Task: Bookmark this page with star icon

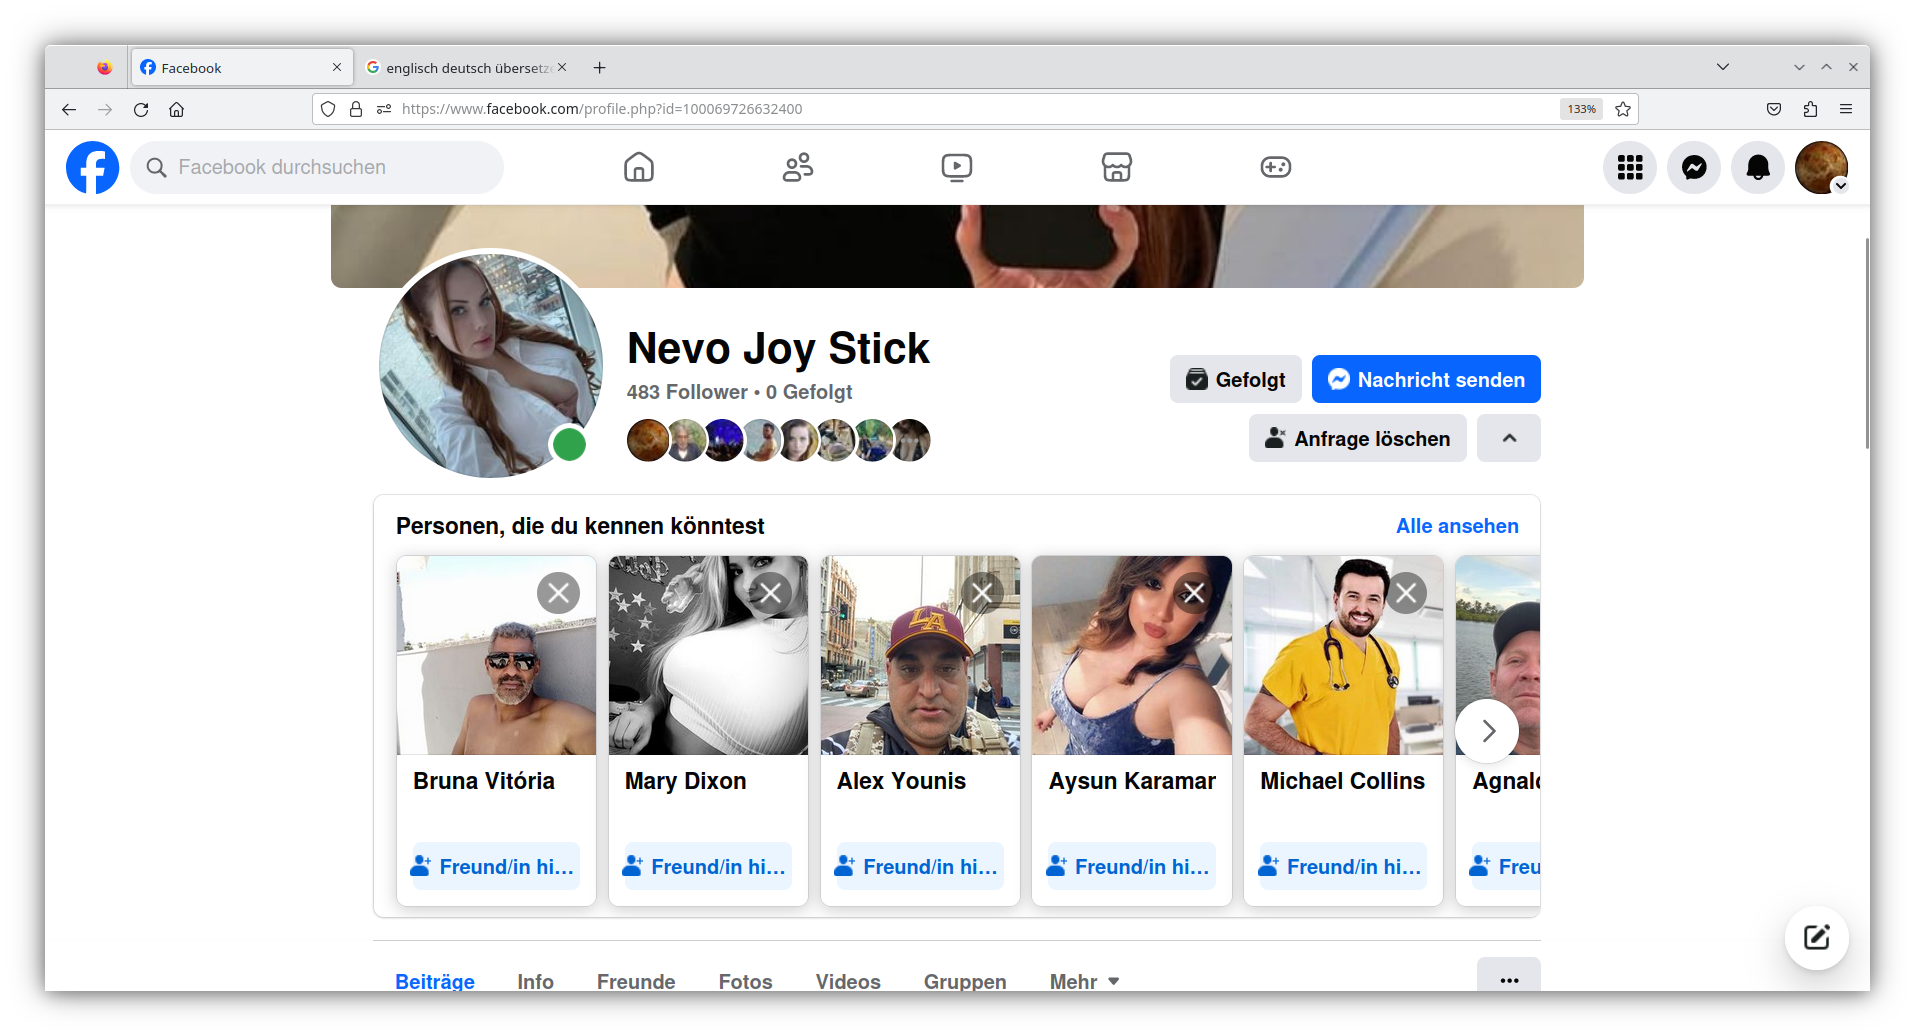Action: (x=1623, y=109)
